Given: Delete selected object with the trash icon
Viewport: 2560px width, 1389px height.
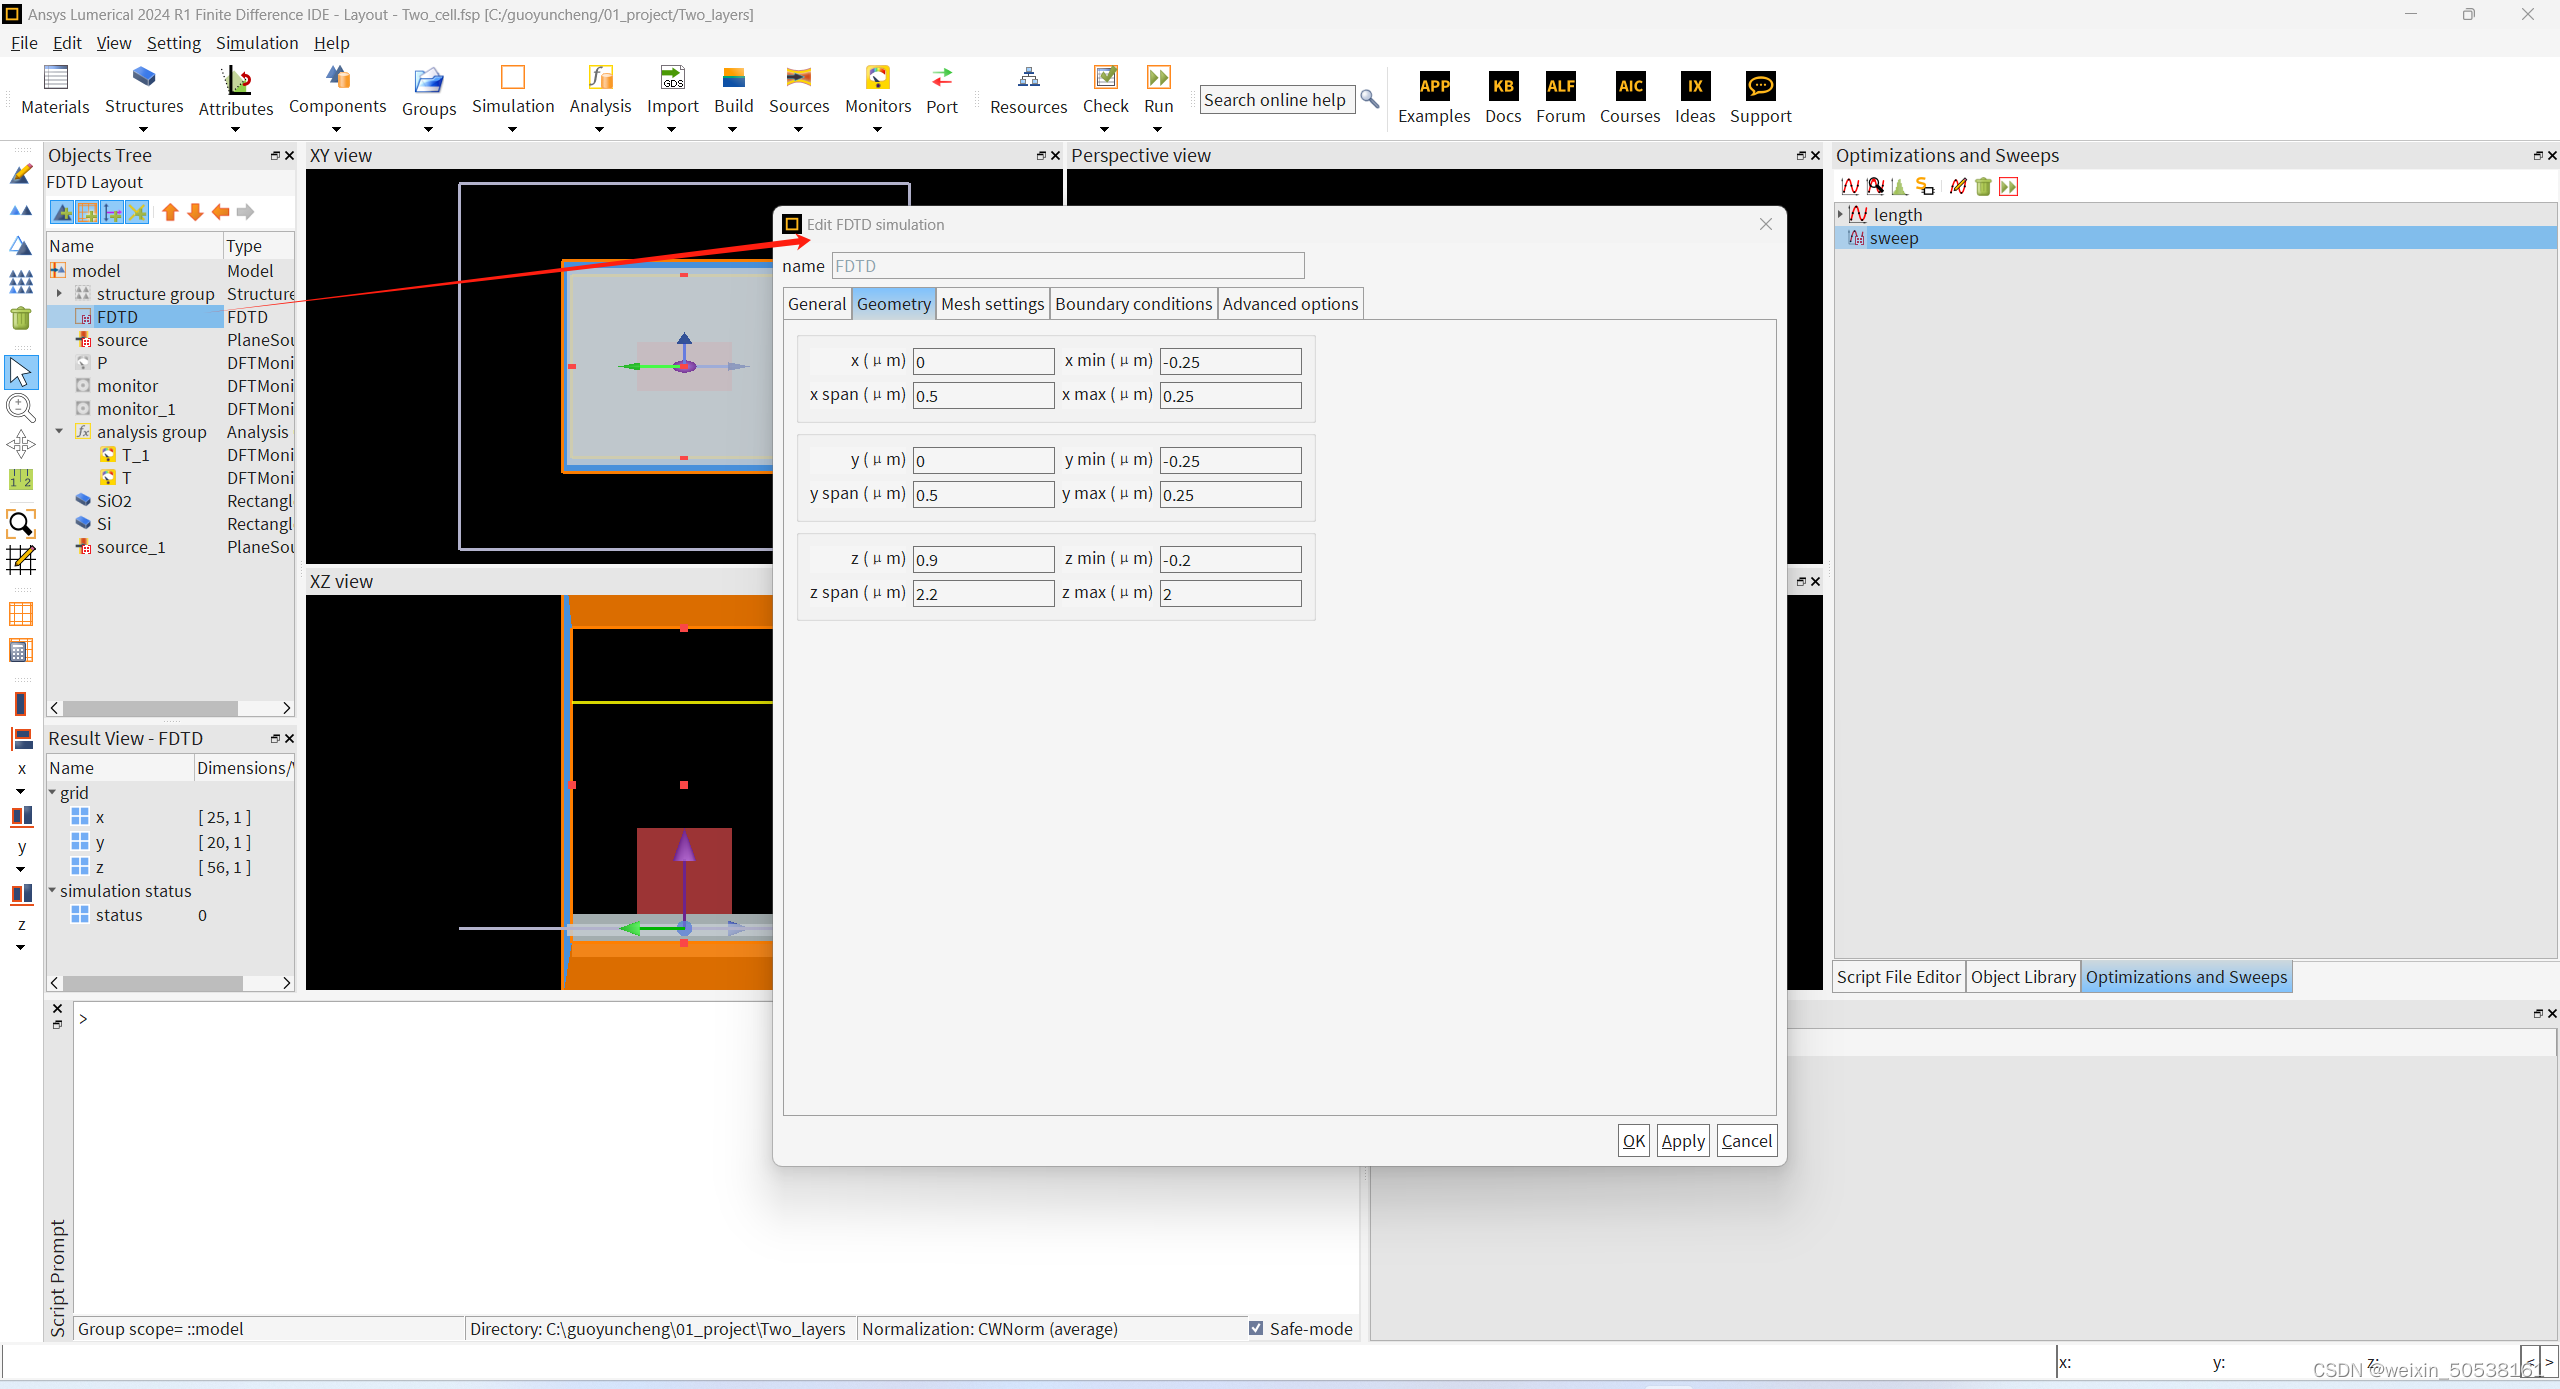Looking at the screenshot, I should pos(20,318).
